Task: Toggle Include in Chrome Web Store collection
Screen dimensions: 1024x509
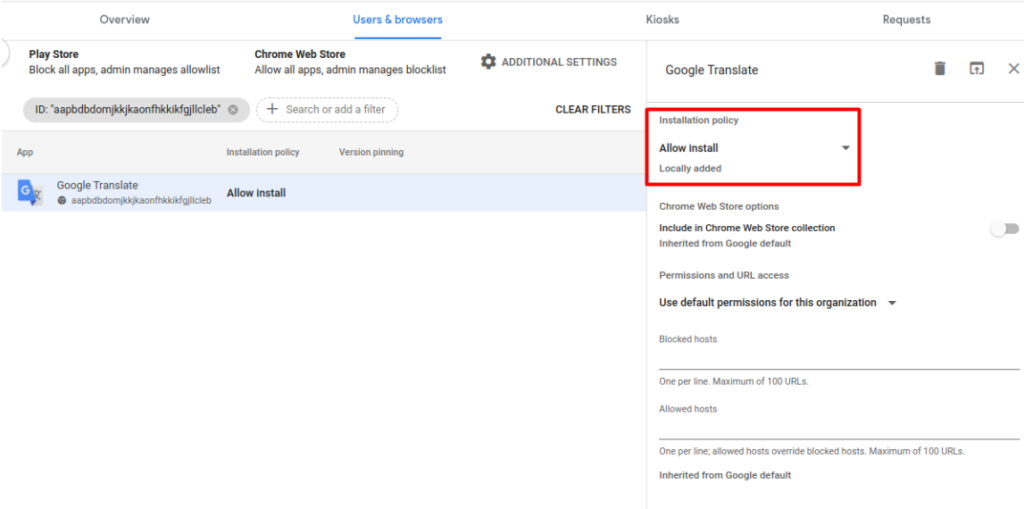Action: pos(1004,229)
